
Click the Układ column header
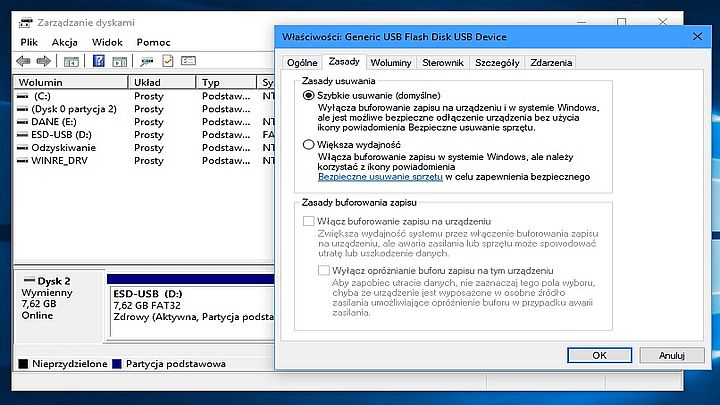pyautogui.click(x=162, y=82)
